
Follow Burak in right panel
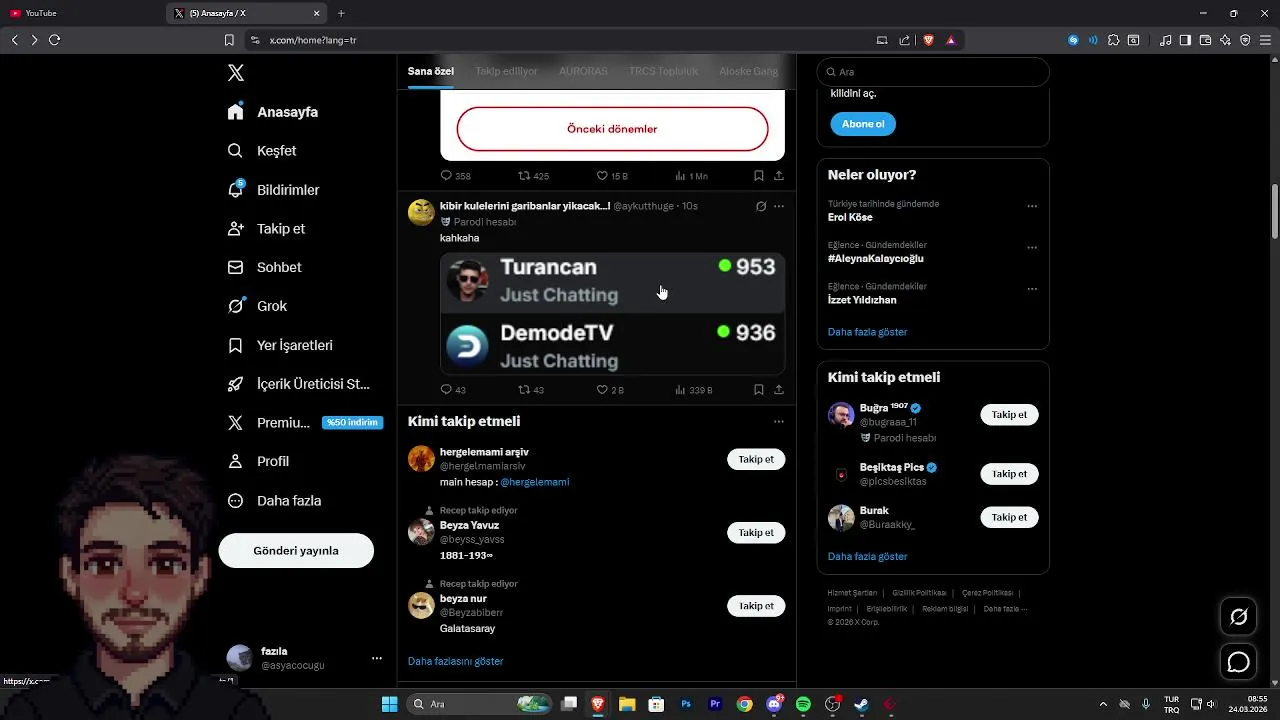[x=1009, y=518]
